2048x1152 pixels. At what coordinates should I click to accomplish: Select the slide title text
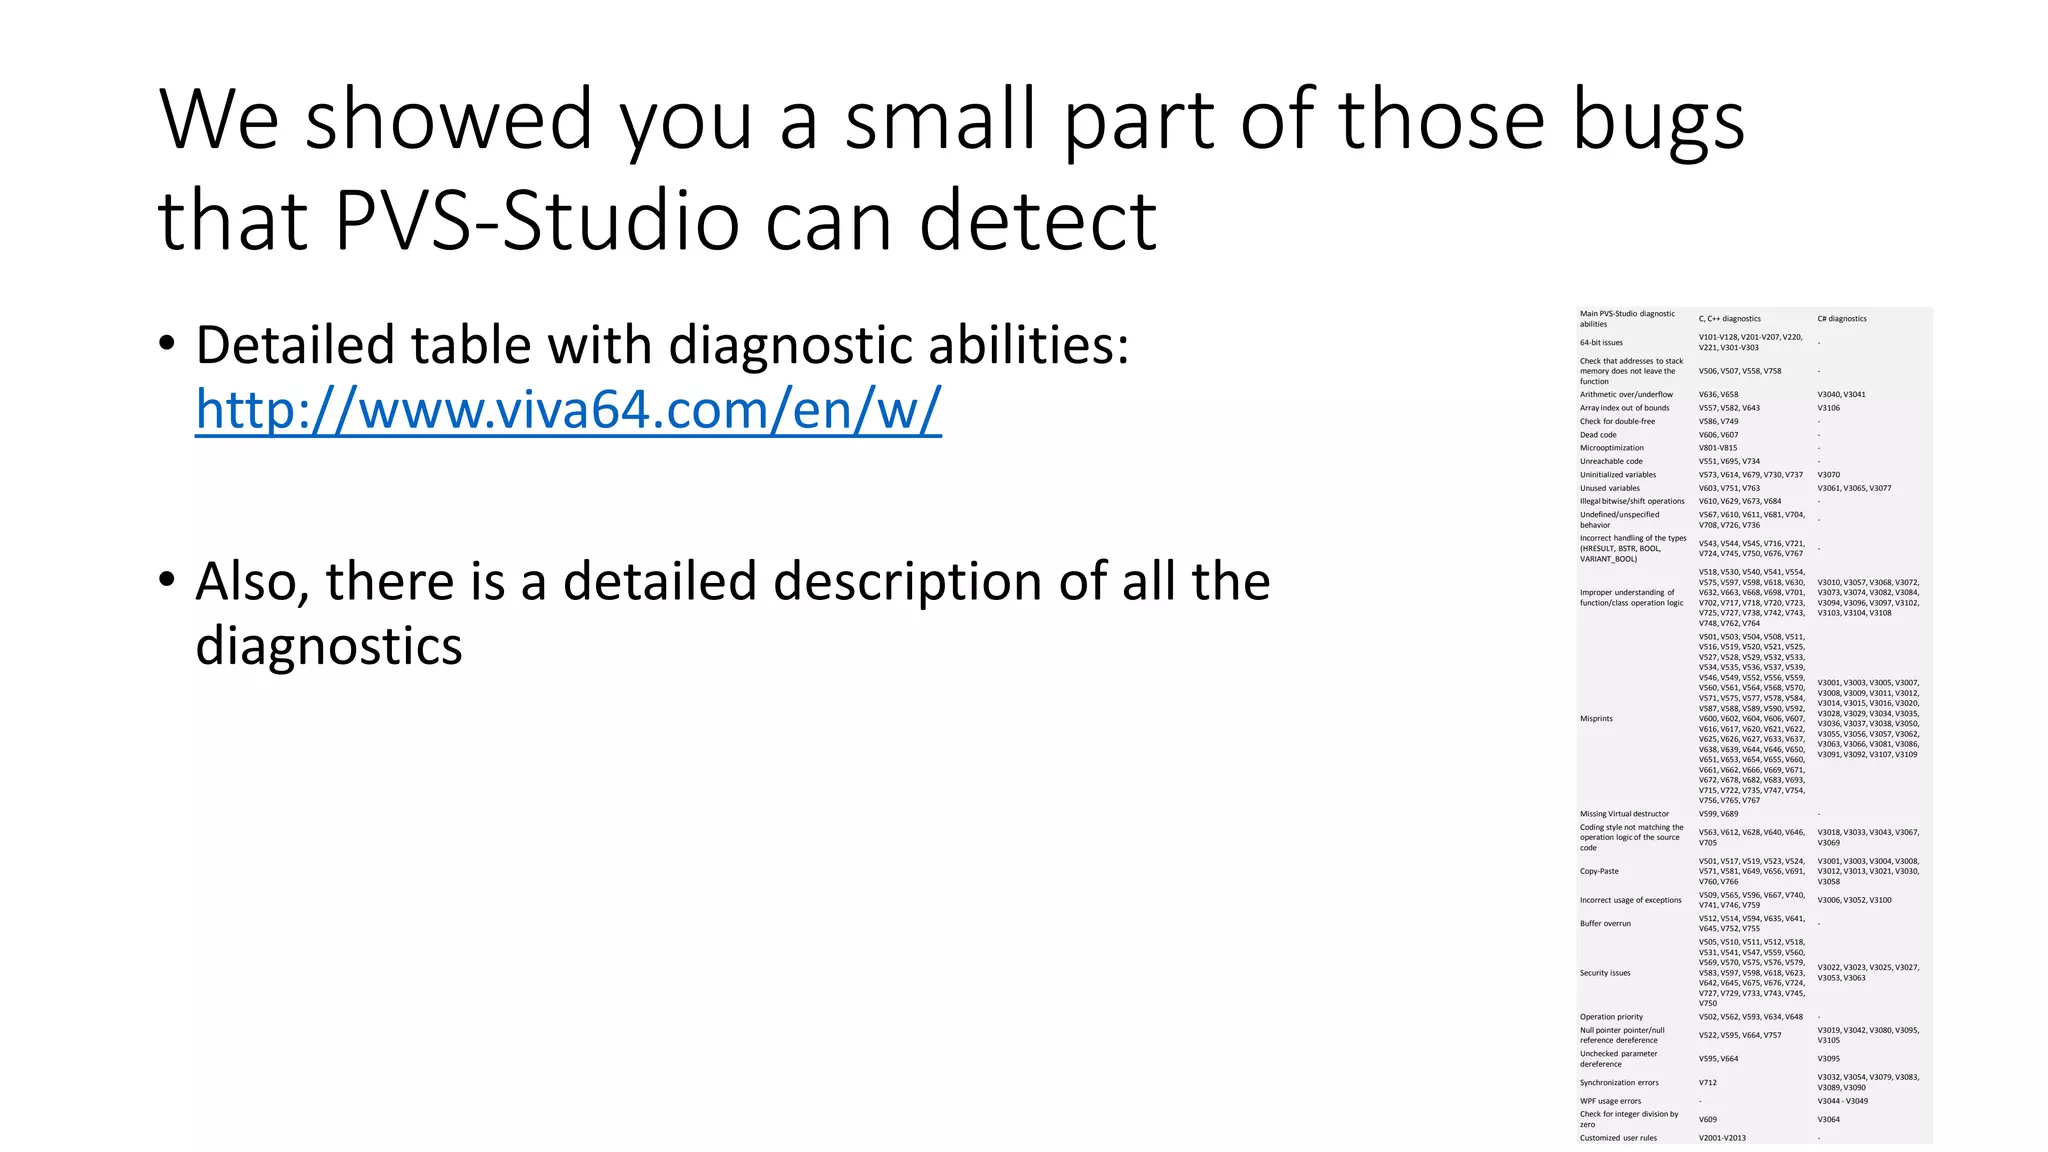[951, 168]
